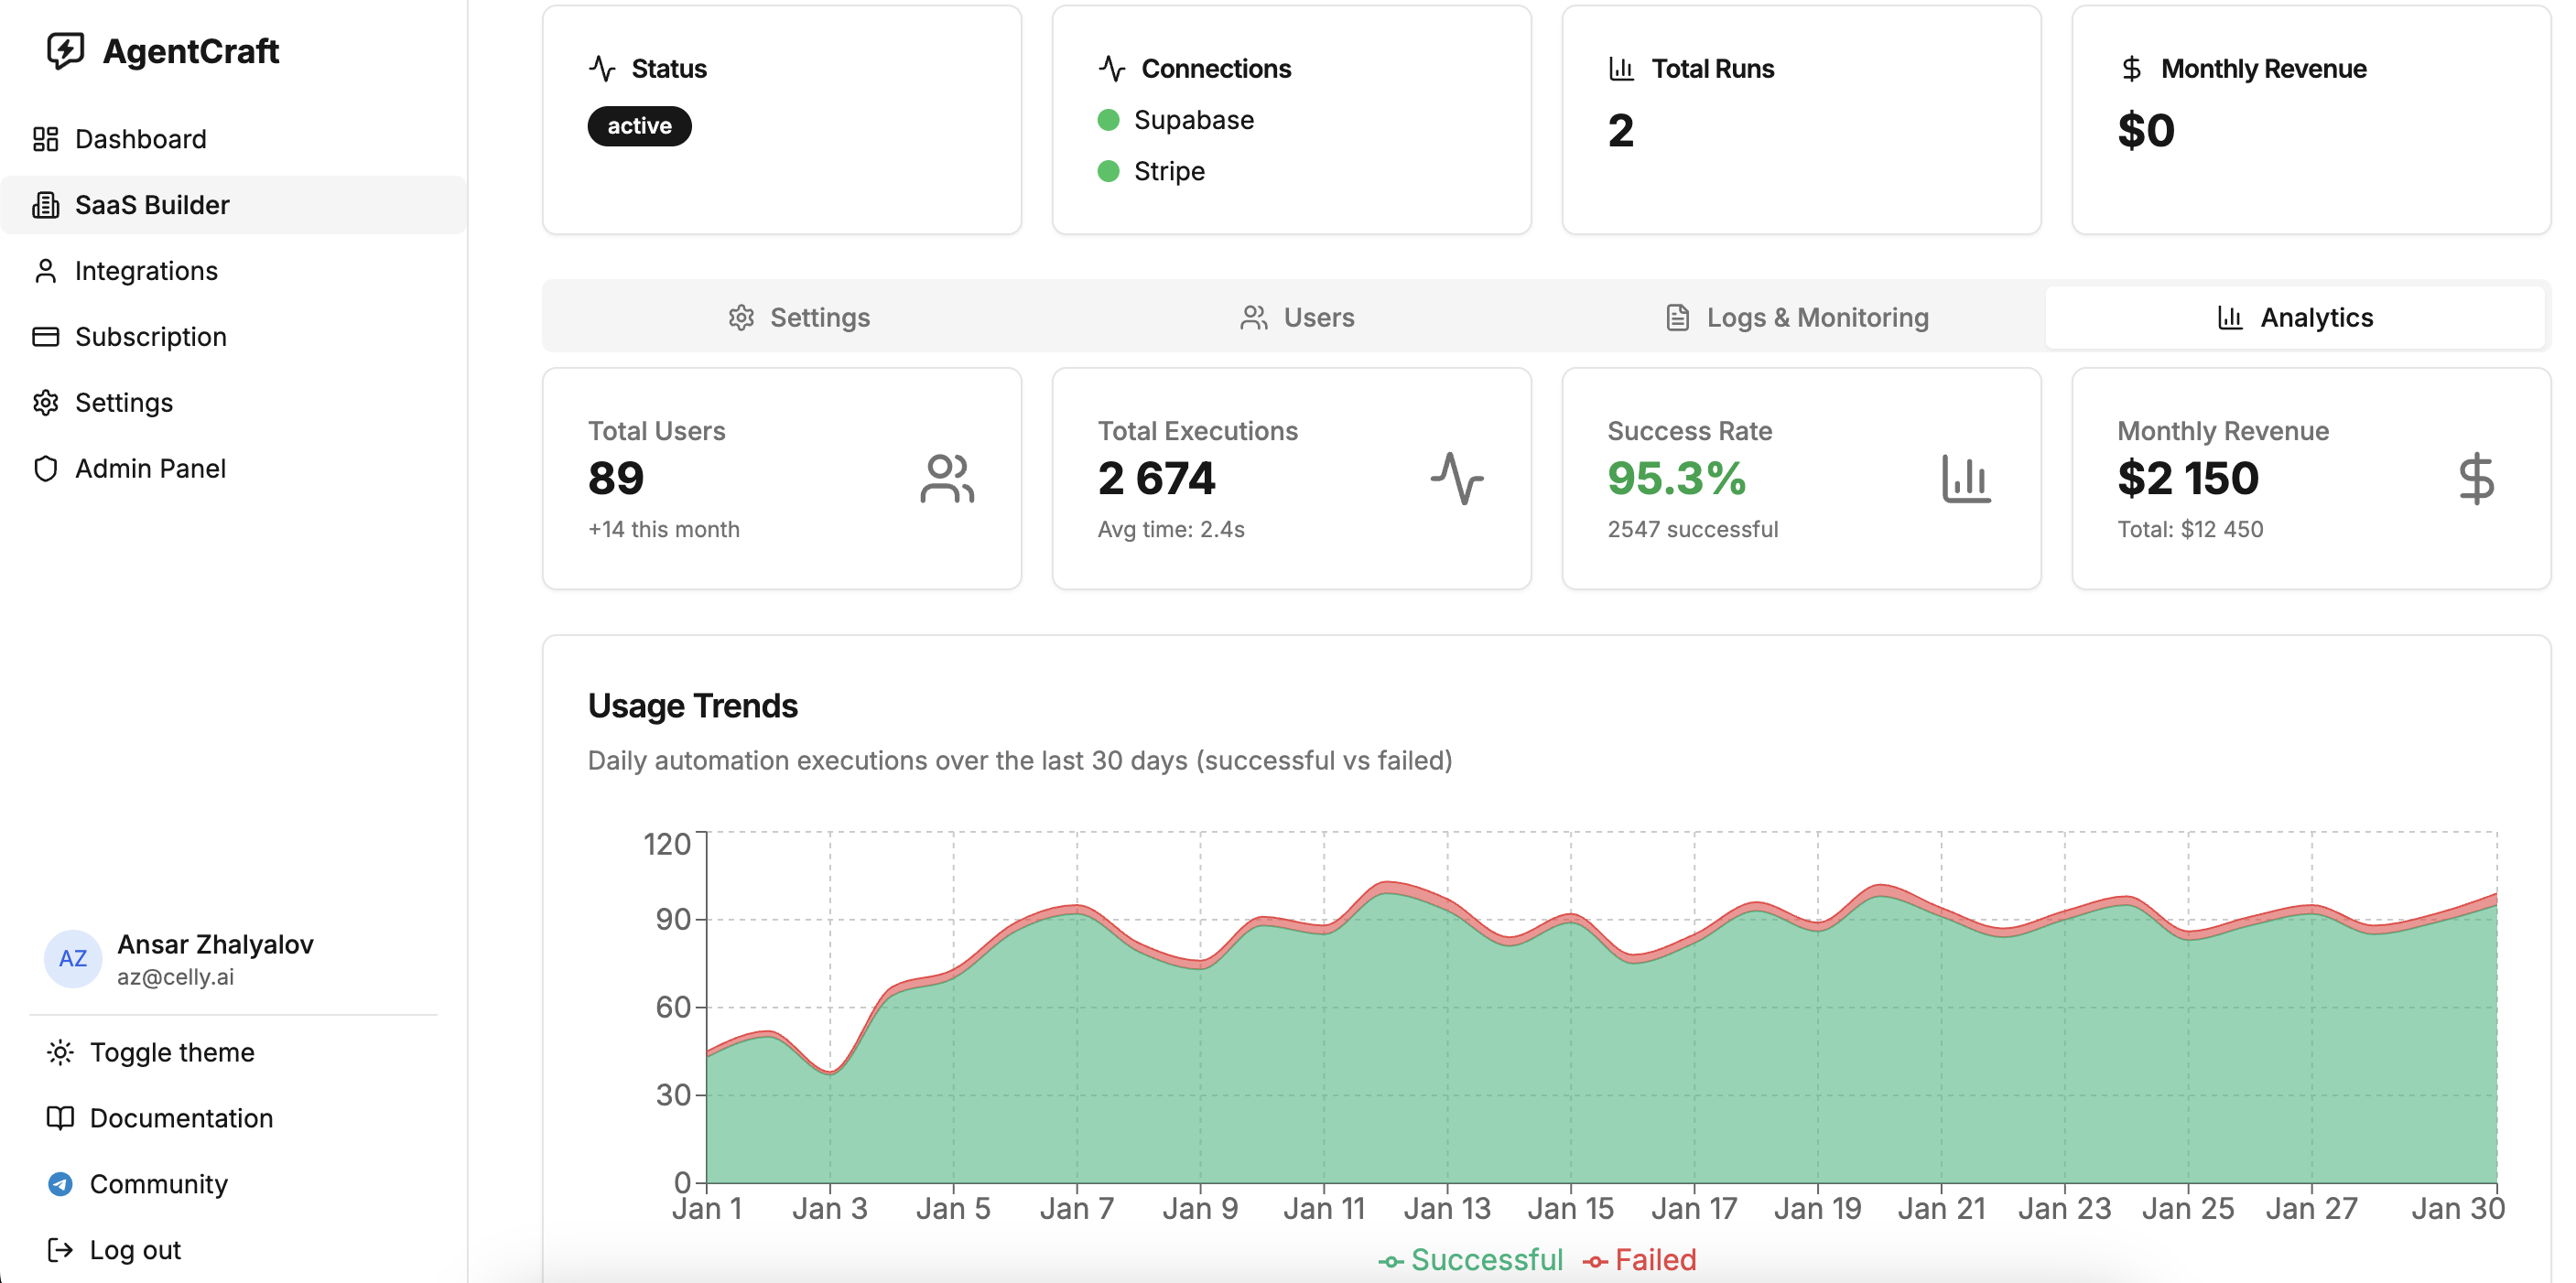
Task: Click the Monthly Revenue dollar icon
Action: pos(2476,479)
